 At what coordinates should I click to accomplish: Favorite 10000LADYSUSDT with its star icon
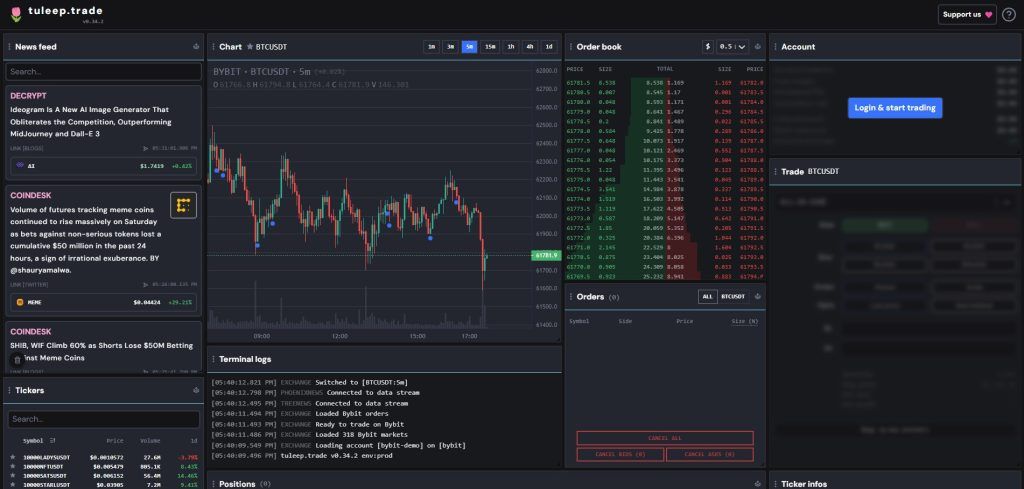[13, 457]
